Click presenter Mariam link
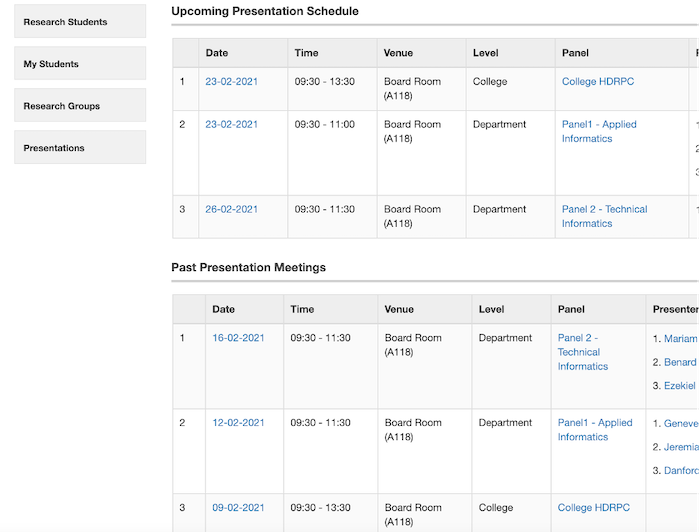700x532 pixels. [x=680, y=339]
